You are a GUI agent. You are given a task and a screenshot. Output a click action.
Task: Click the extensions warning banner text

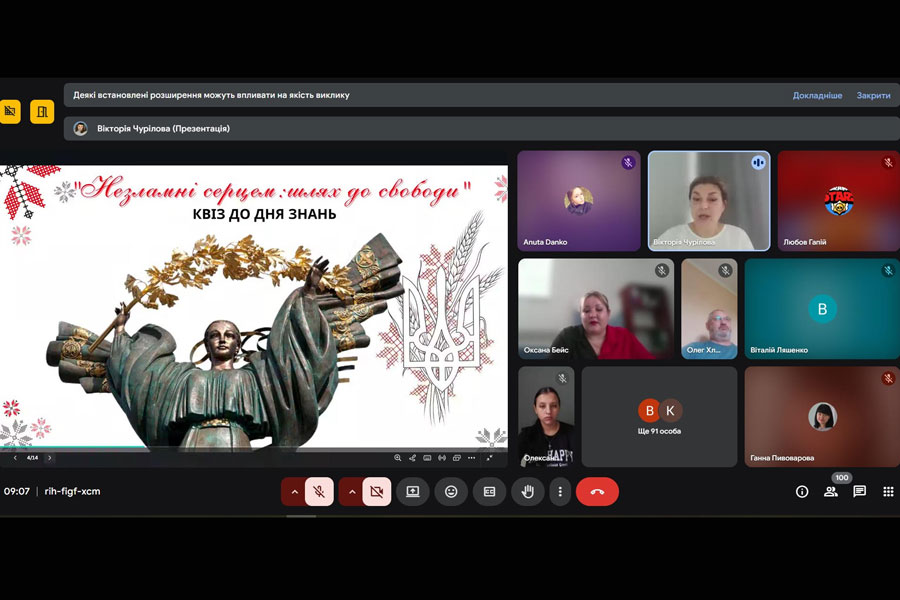click(211, 95)
